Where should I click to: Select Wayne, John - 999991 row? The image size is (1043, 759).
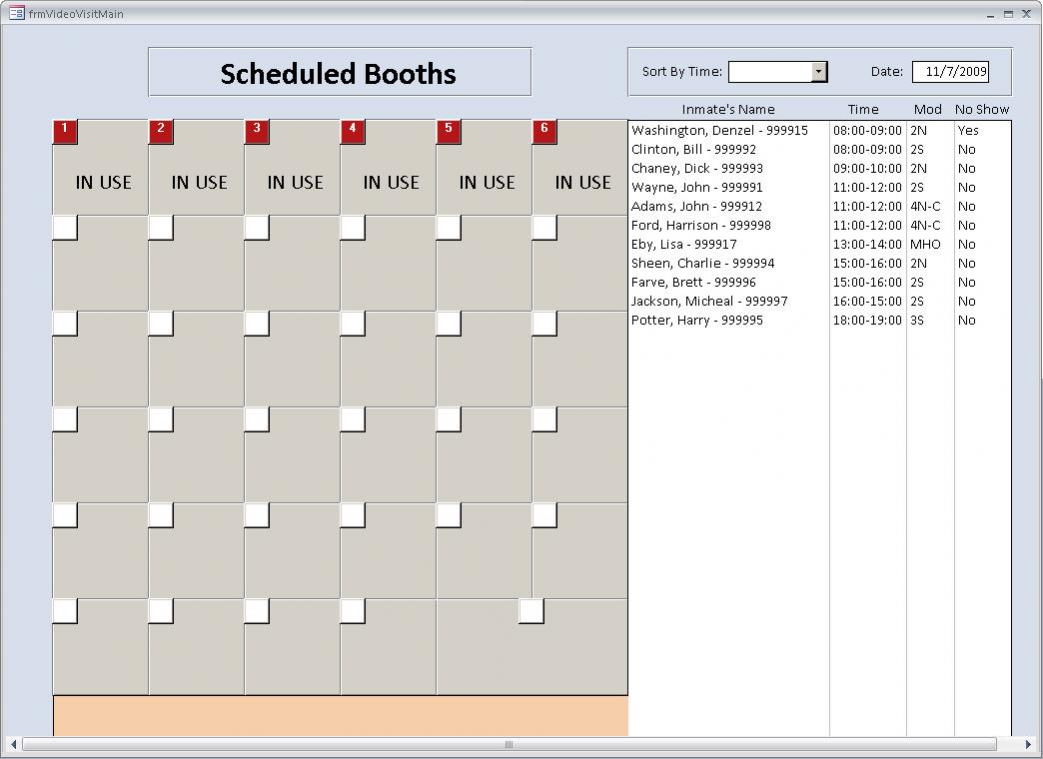[820, 188]
